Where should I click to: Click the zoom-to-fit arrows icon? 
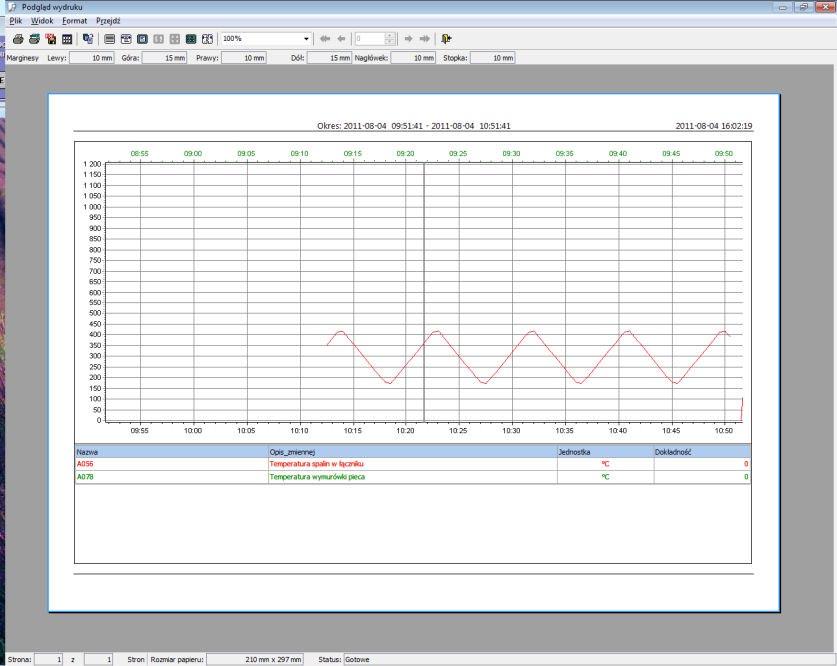click(x=207, y=39)
